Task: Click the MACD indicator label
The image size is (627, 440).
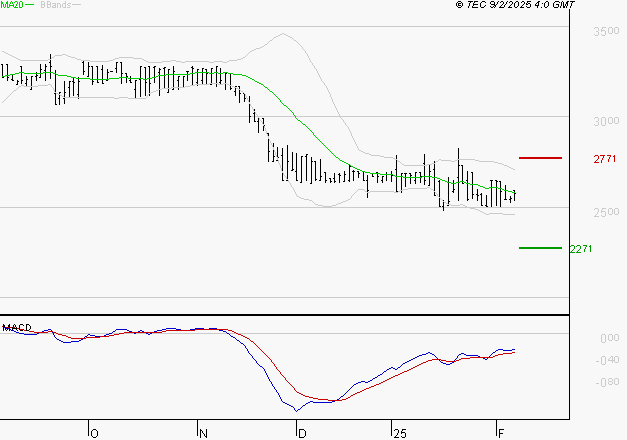Action: click(x=17, y=328)
